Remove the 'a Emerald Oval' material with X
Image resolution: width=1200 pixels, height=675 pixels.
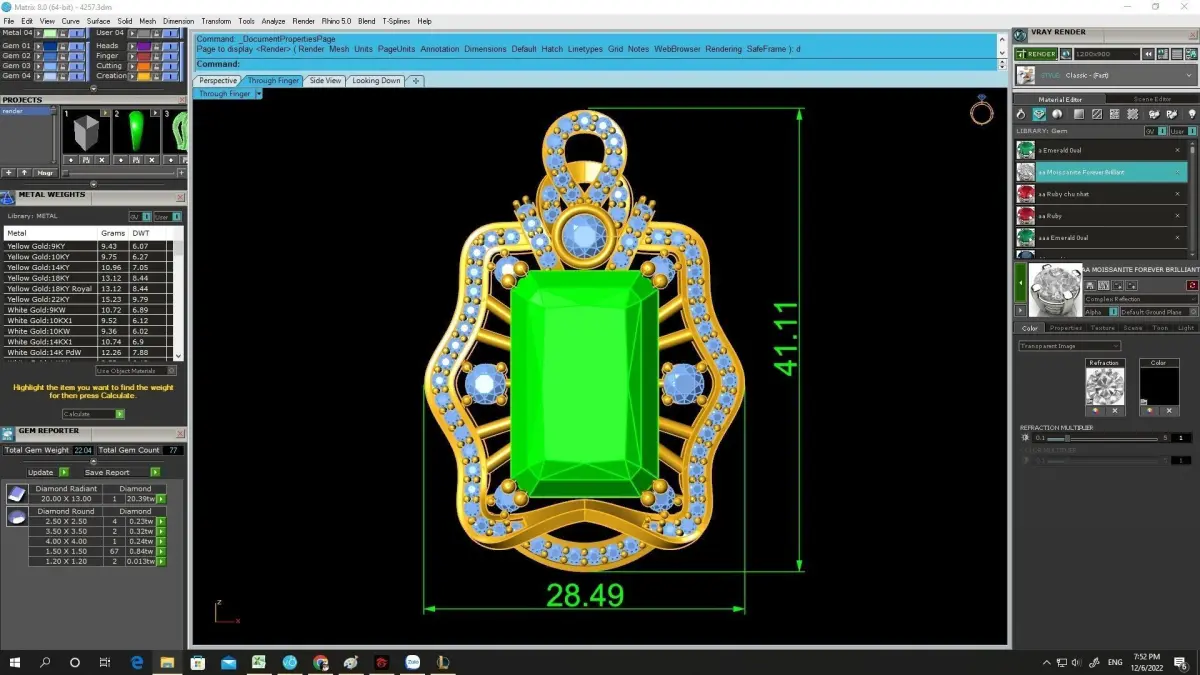coord(1177,150)
